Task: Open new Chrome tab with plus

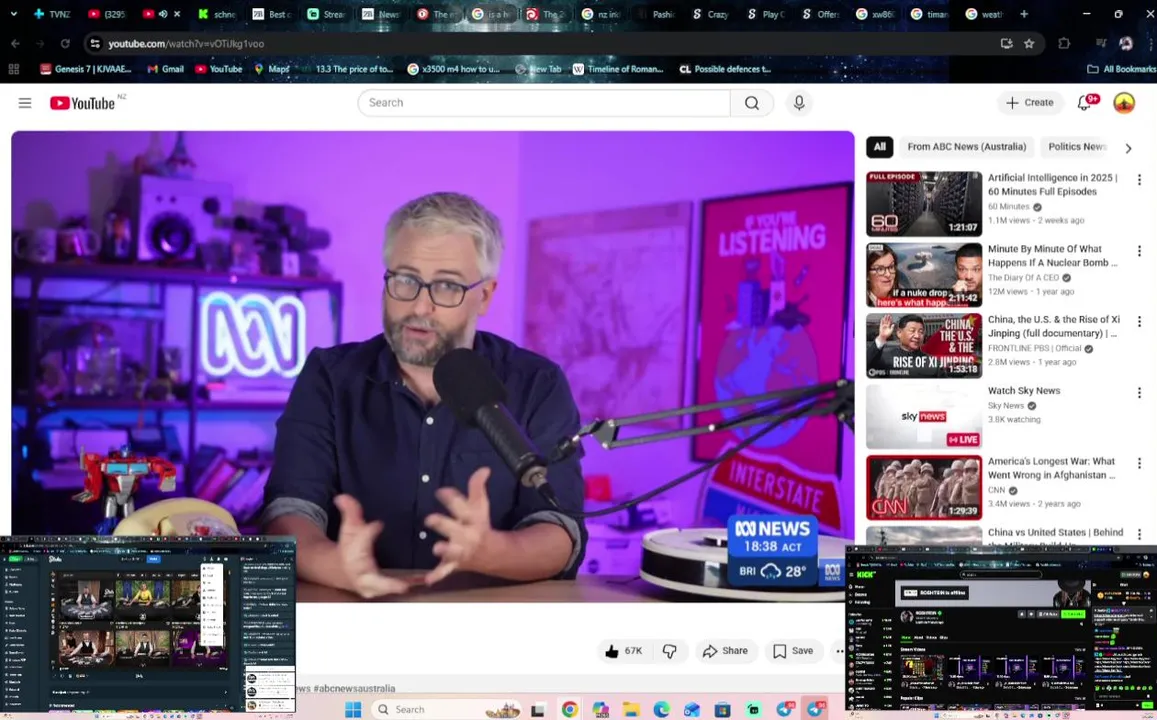Action: tap(1023, 14)
